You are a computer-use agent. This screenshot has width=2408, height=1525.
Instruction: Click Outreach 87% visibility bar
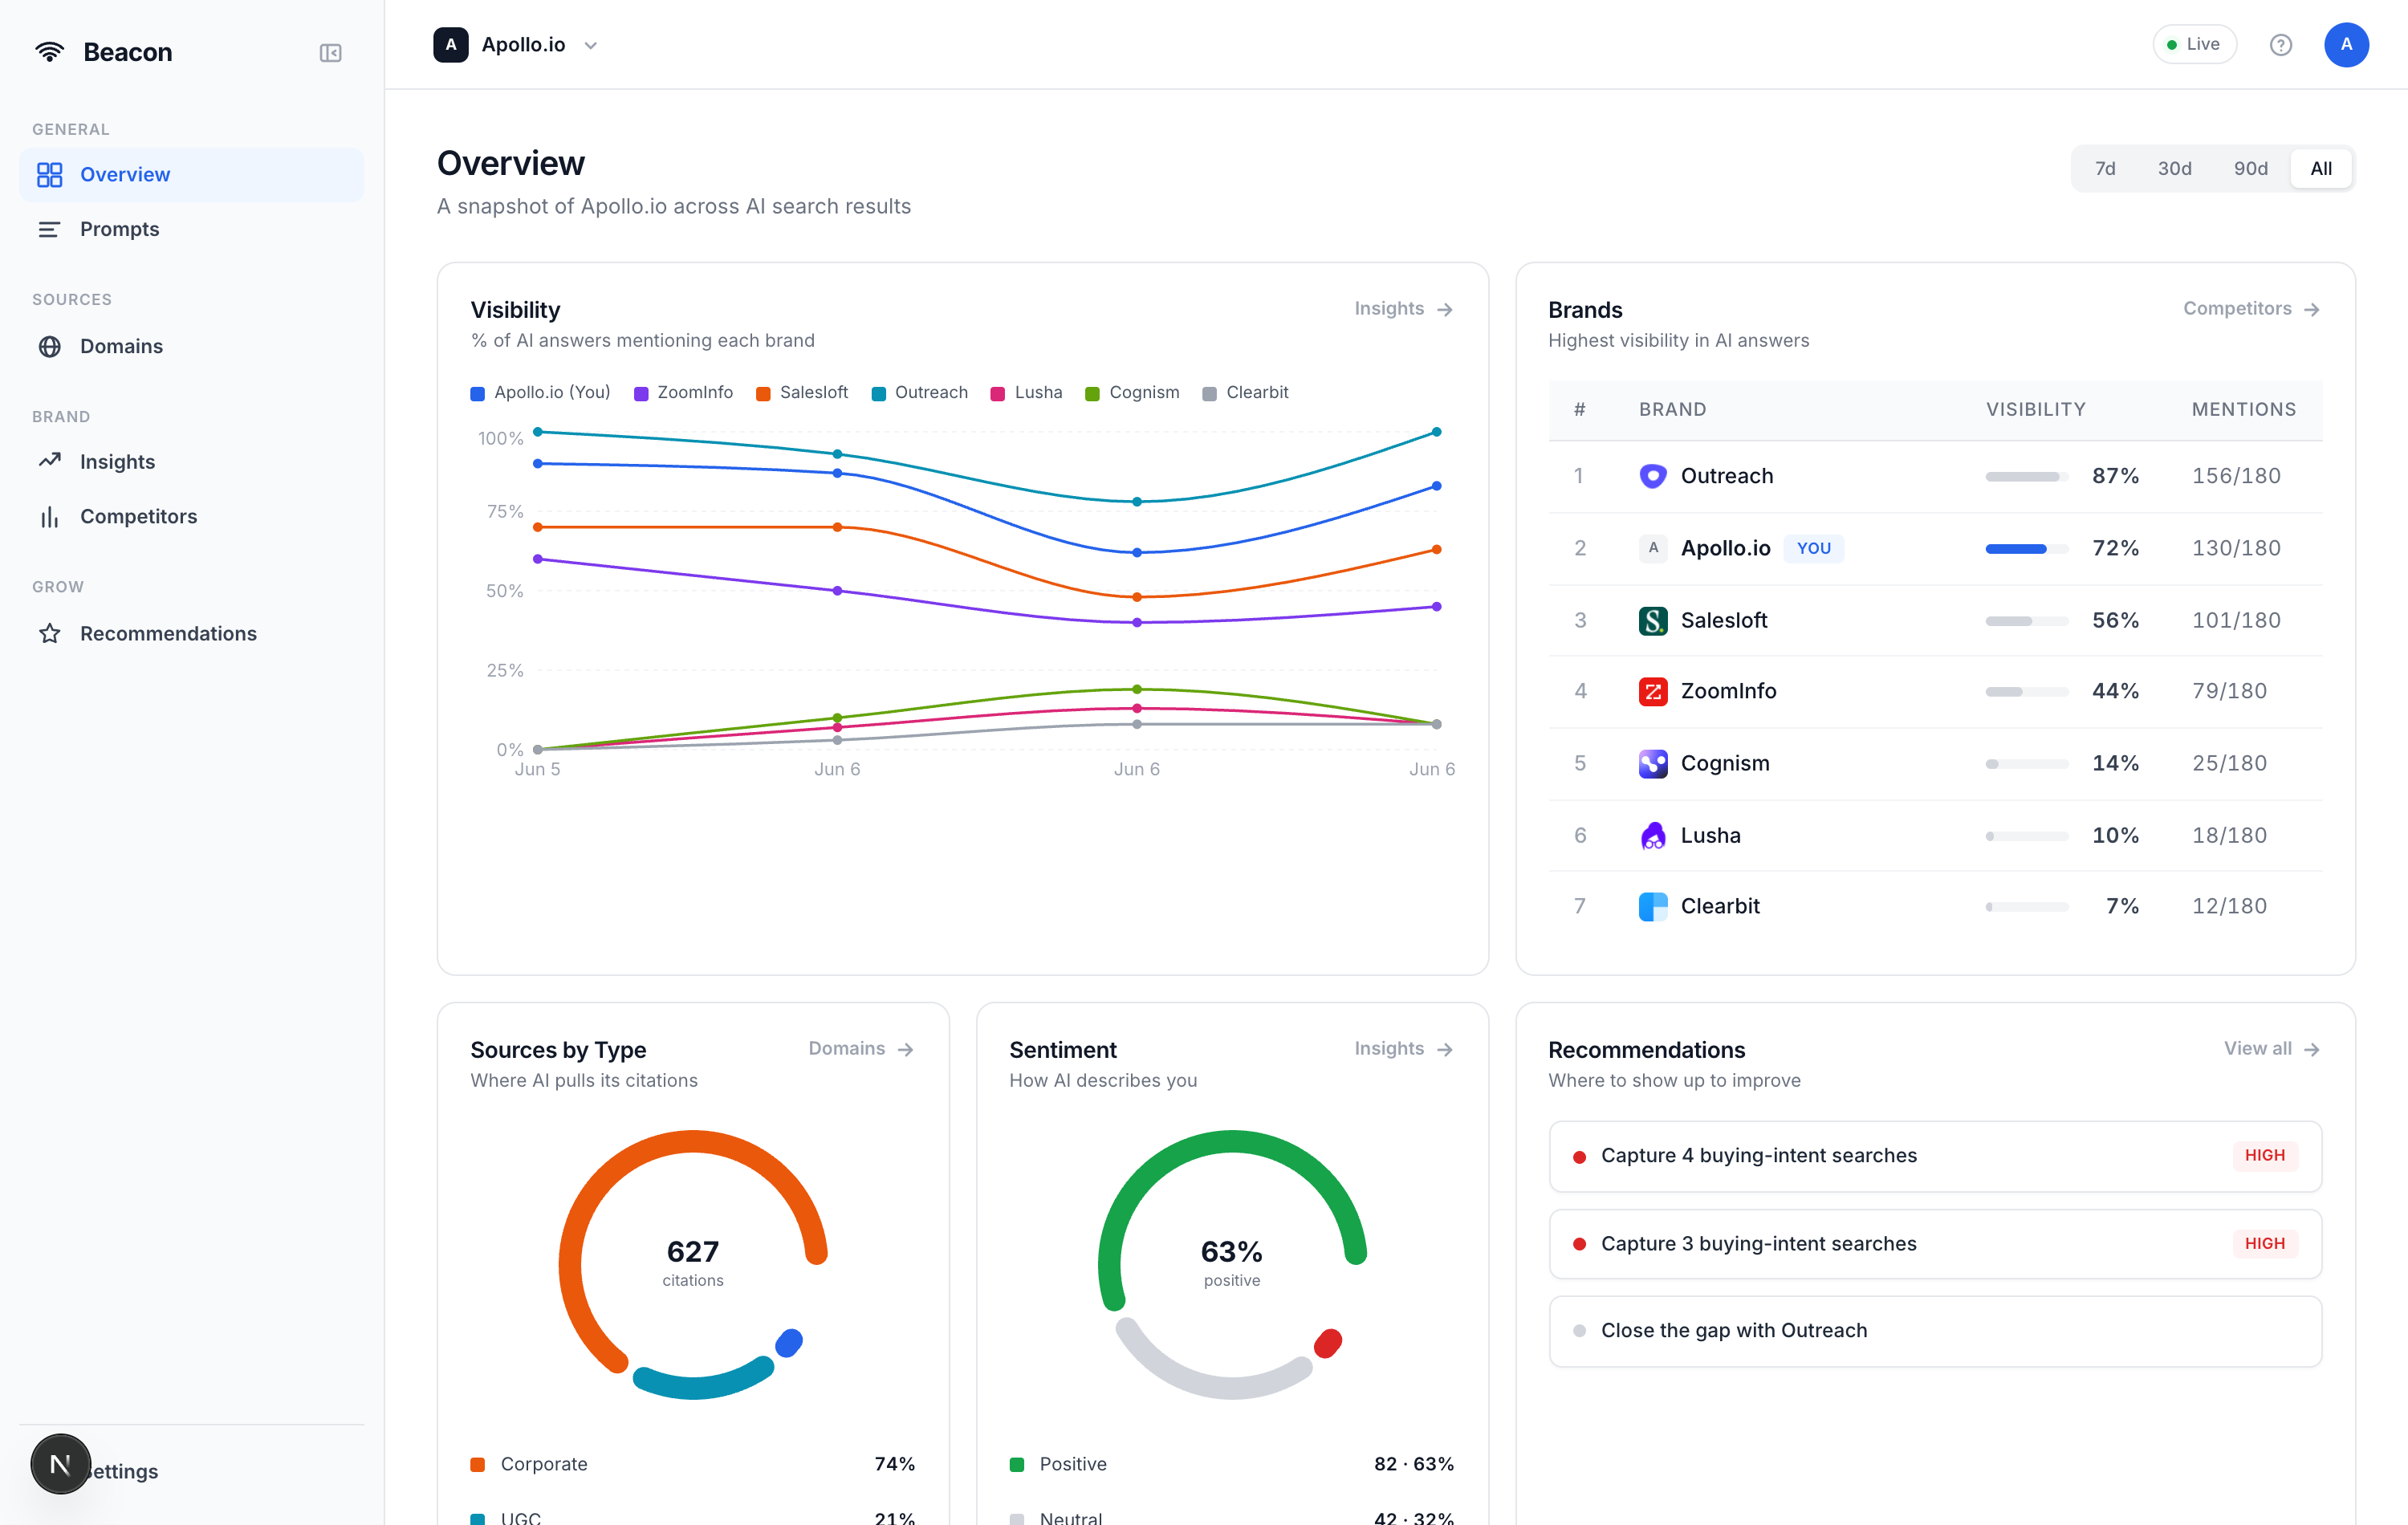pyautogui.click(x=2026, y=477)
